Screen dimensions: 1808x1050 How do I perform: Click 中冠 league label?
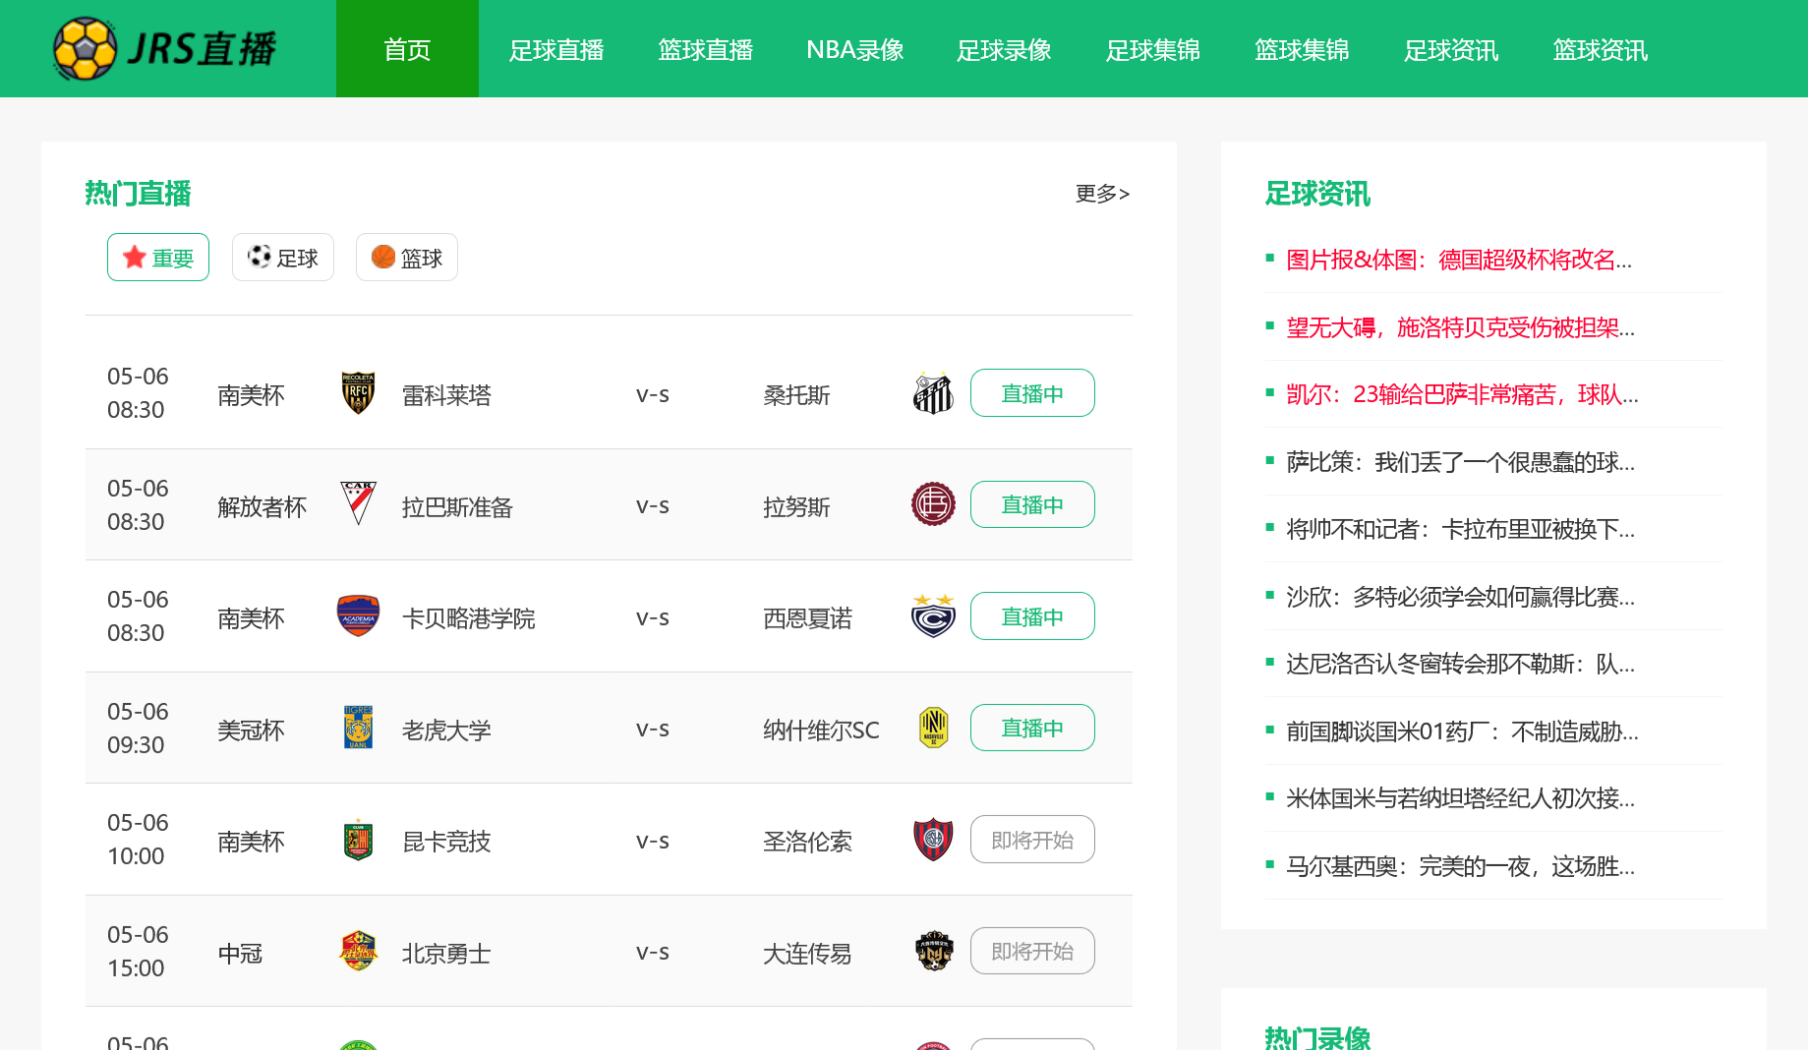coord(240,953)
